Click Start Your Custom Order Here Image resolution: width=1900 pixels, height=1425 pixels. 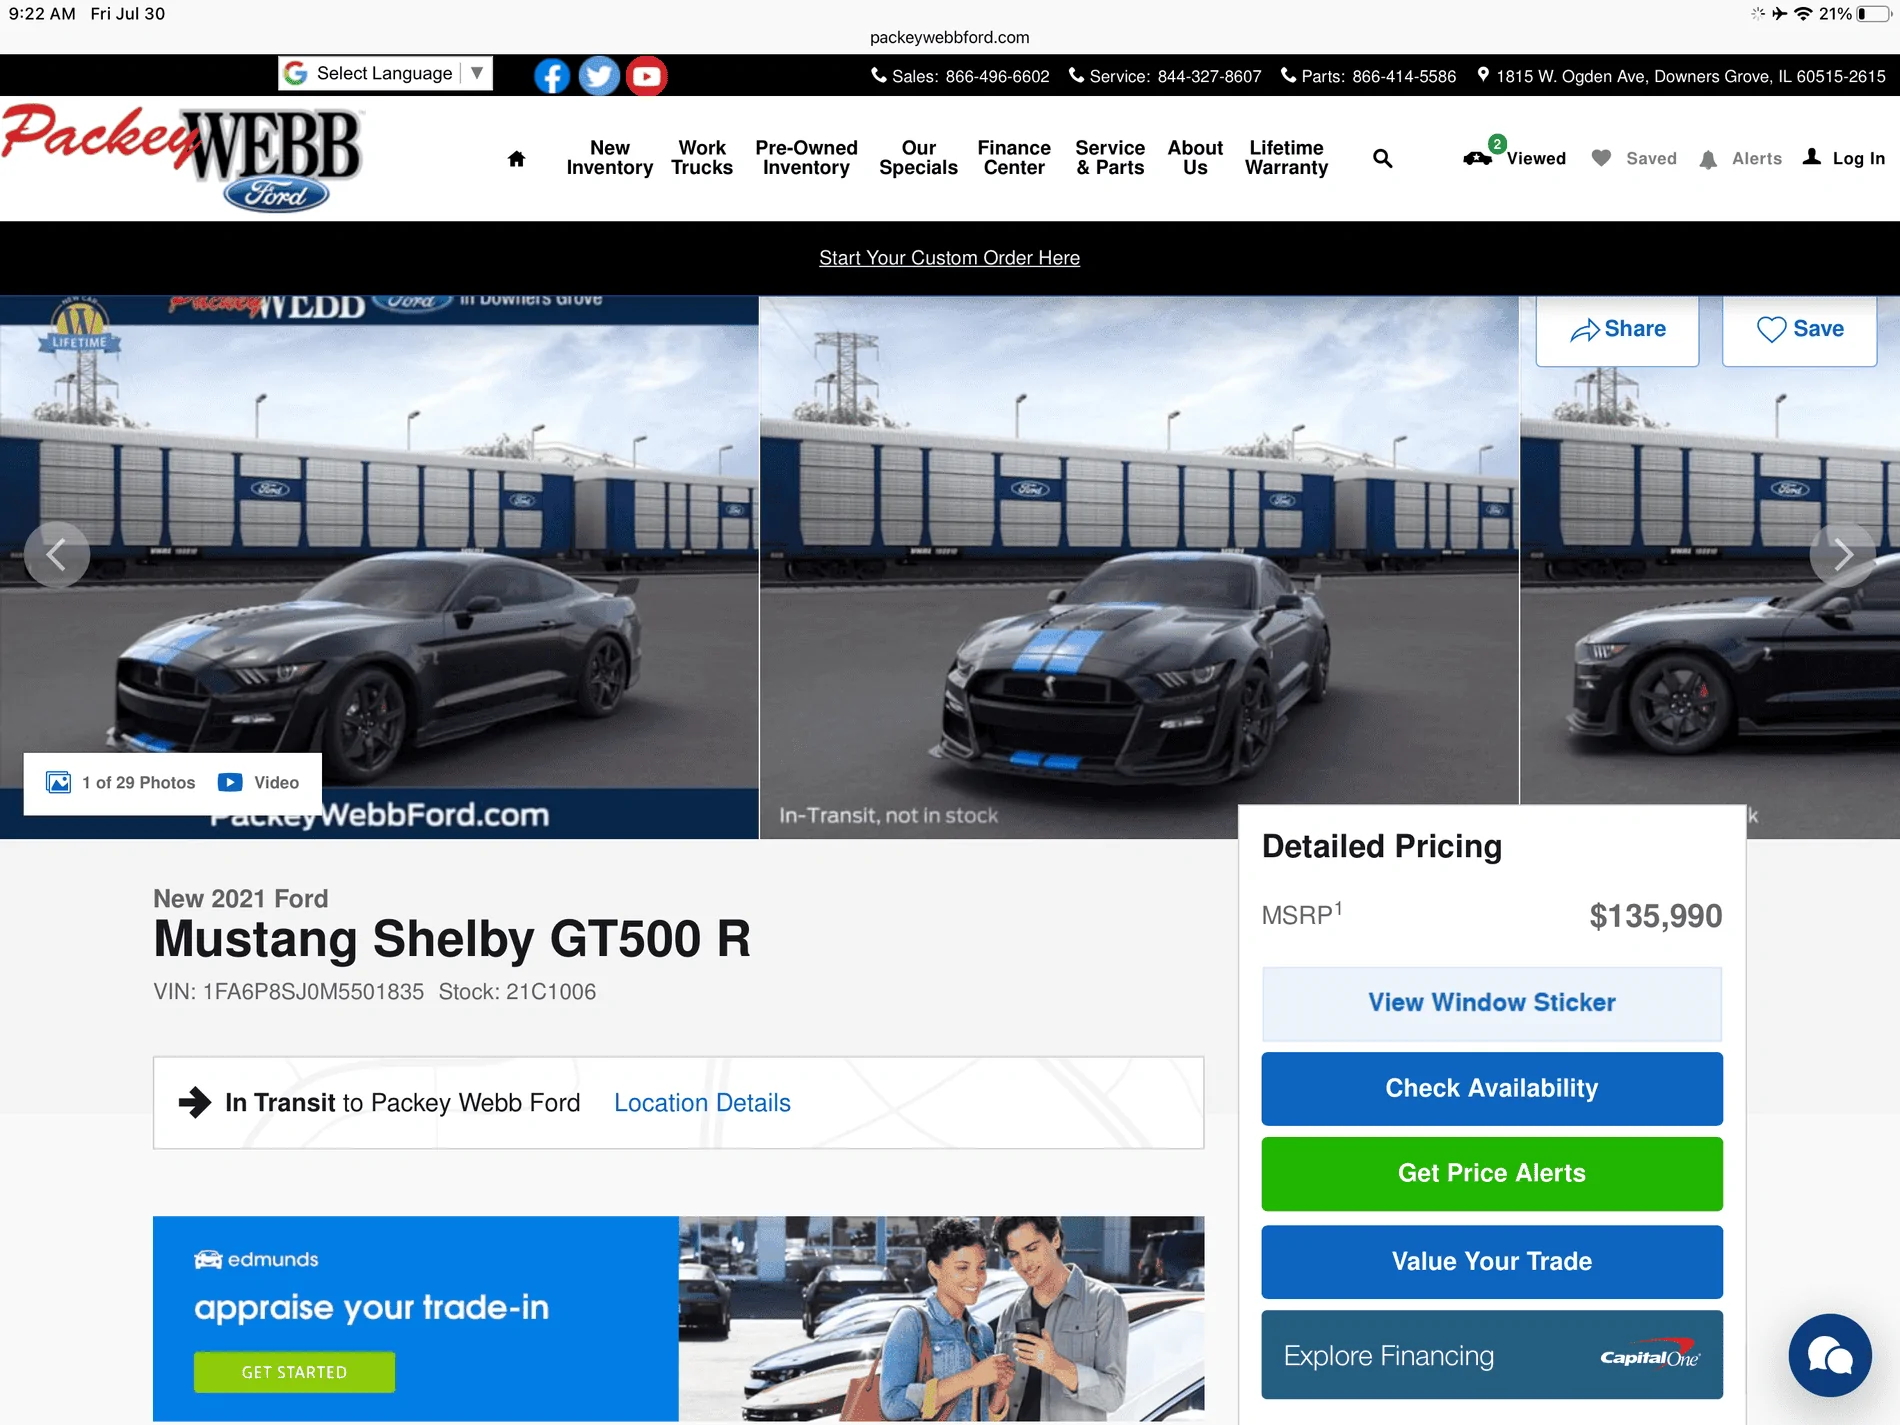coord(949,258)
